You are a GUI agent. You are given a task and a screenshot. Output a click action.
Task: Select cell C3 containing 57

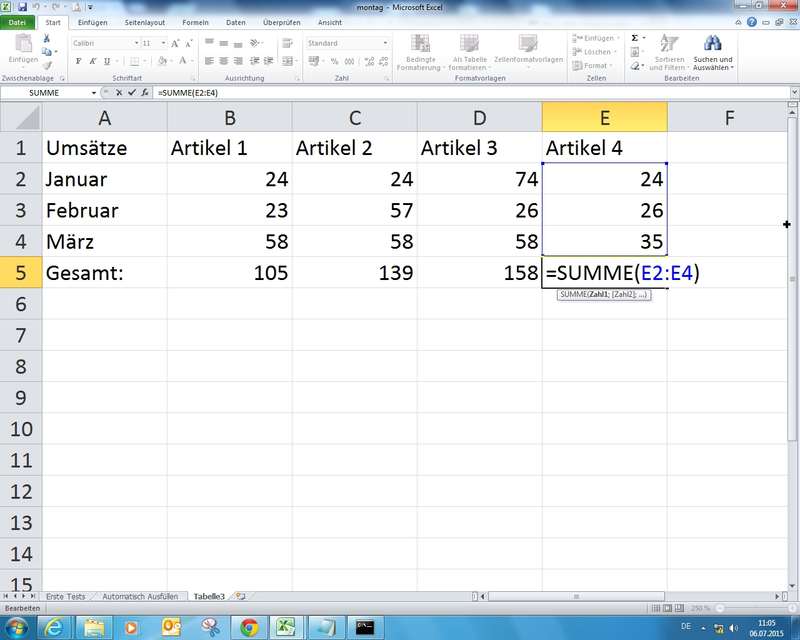[x=354, y=211]
